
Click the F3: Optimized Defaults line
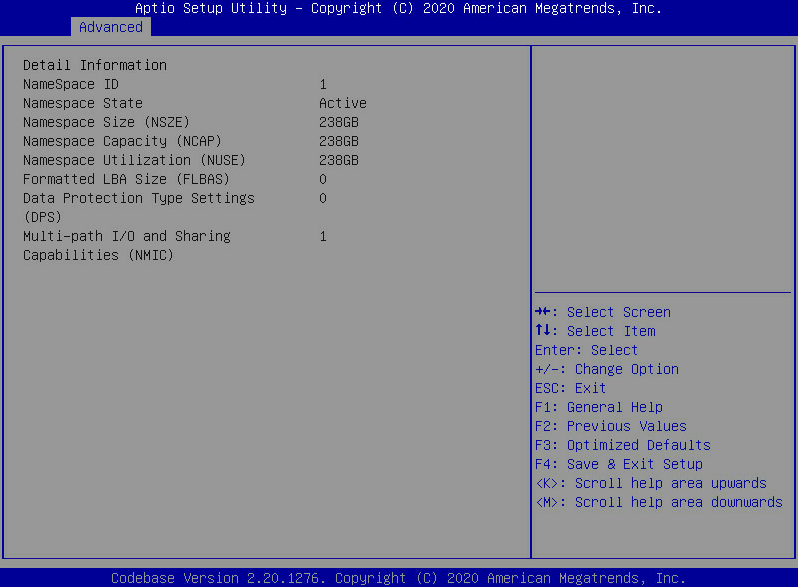point(623,445)
